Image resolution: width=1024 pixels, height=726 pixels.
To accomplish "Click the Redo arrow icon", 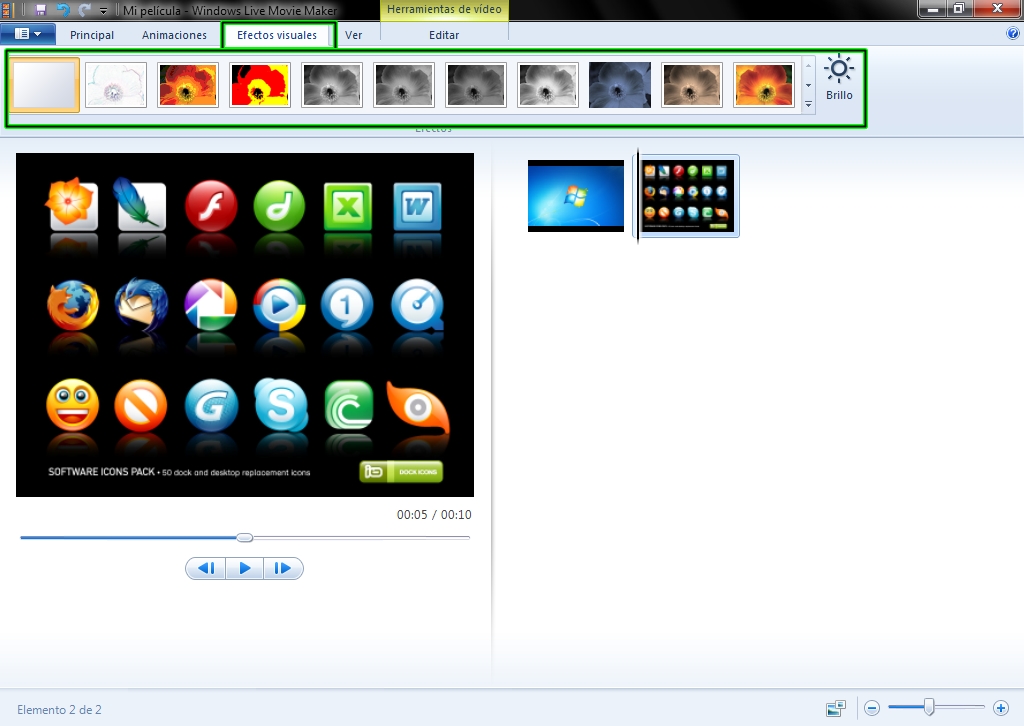I will tap(85, 10).
